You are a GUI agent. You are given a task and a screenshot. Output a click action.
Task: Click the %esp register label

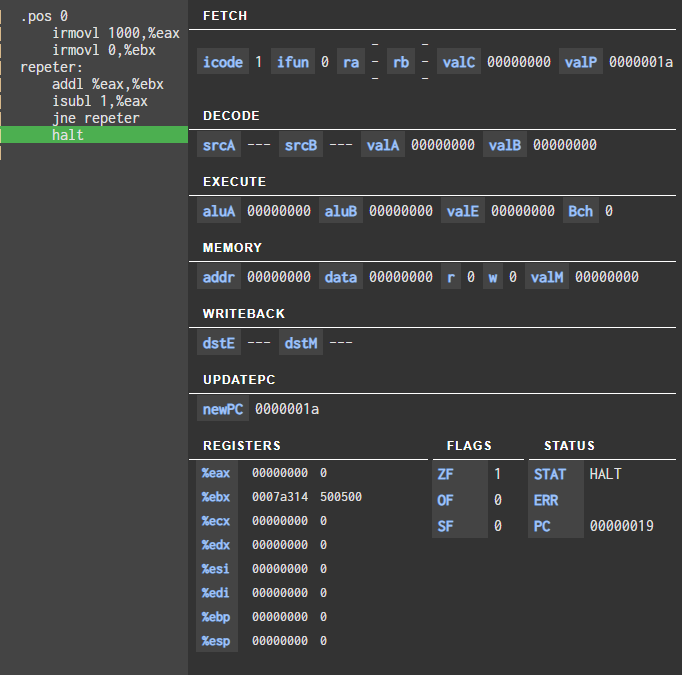[x=215, y=641]
